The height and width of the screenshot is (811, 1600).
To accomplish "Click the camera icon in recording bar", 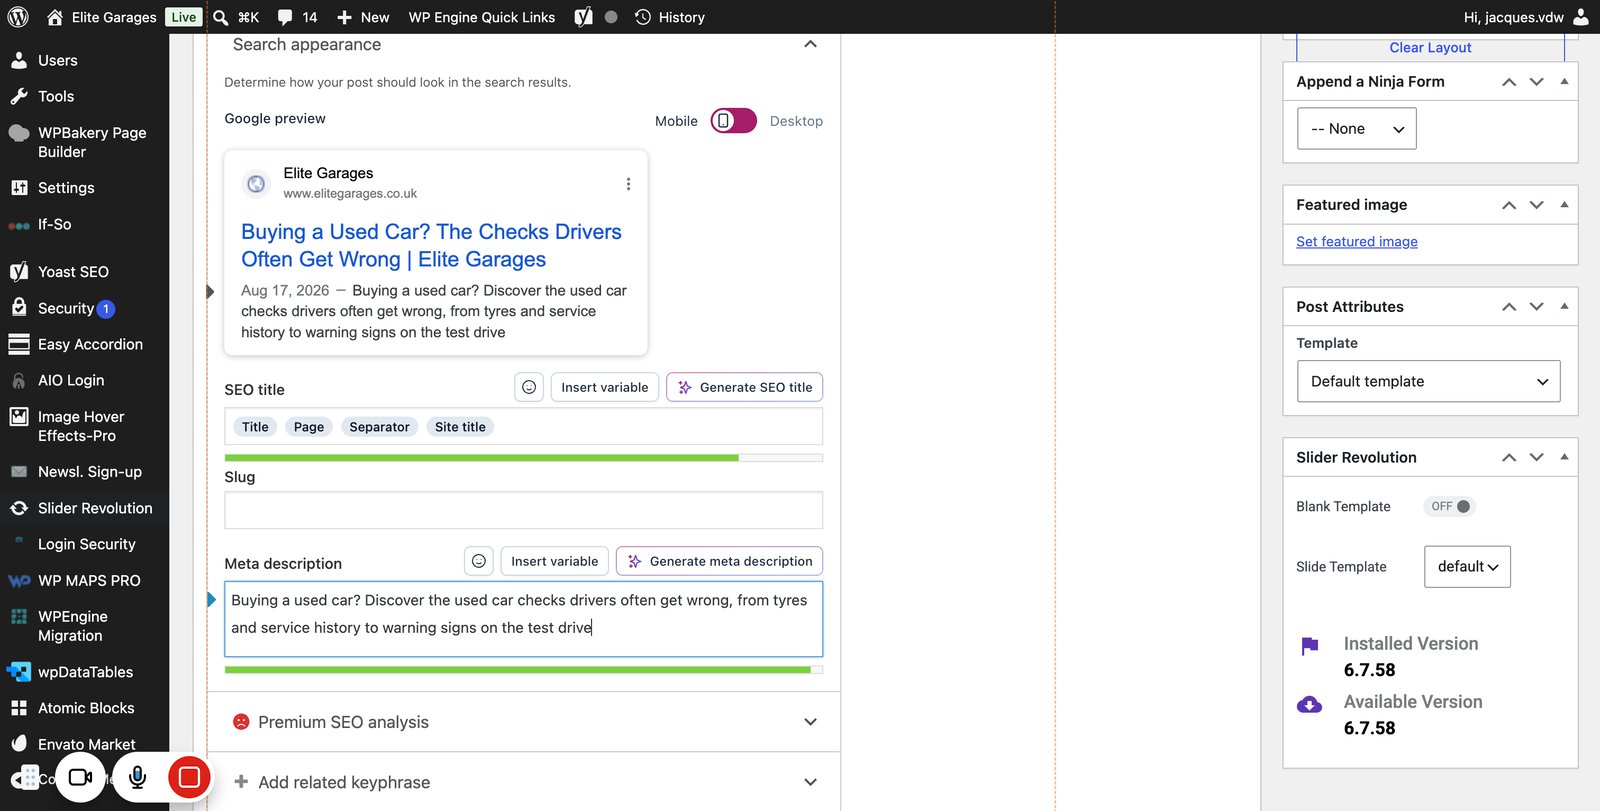I will coord(80,777).
